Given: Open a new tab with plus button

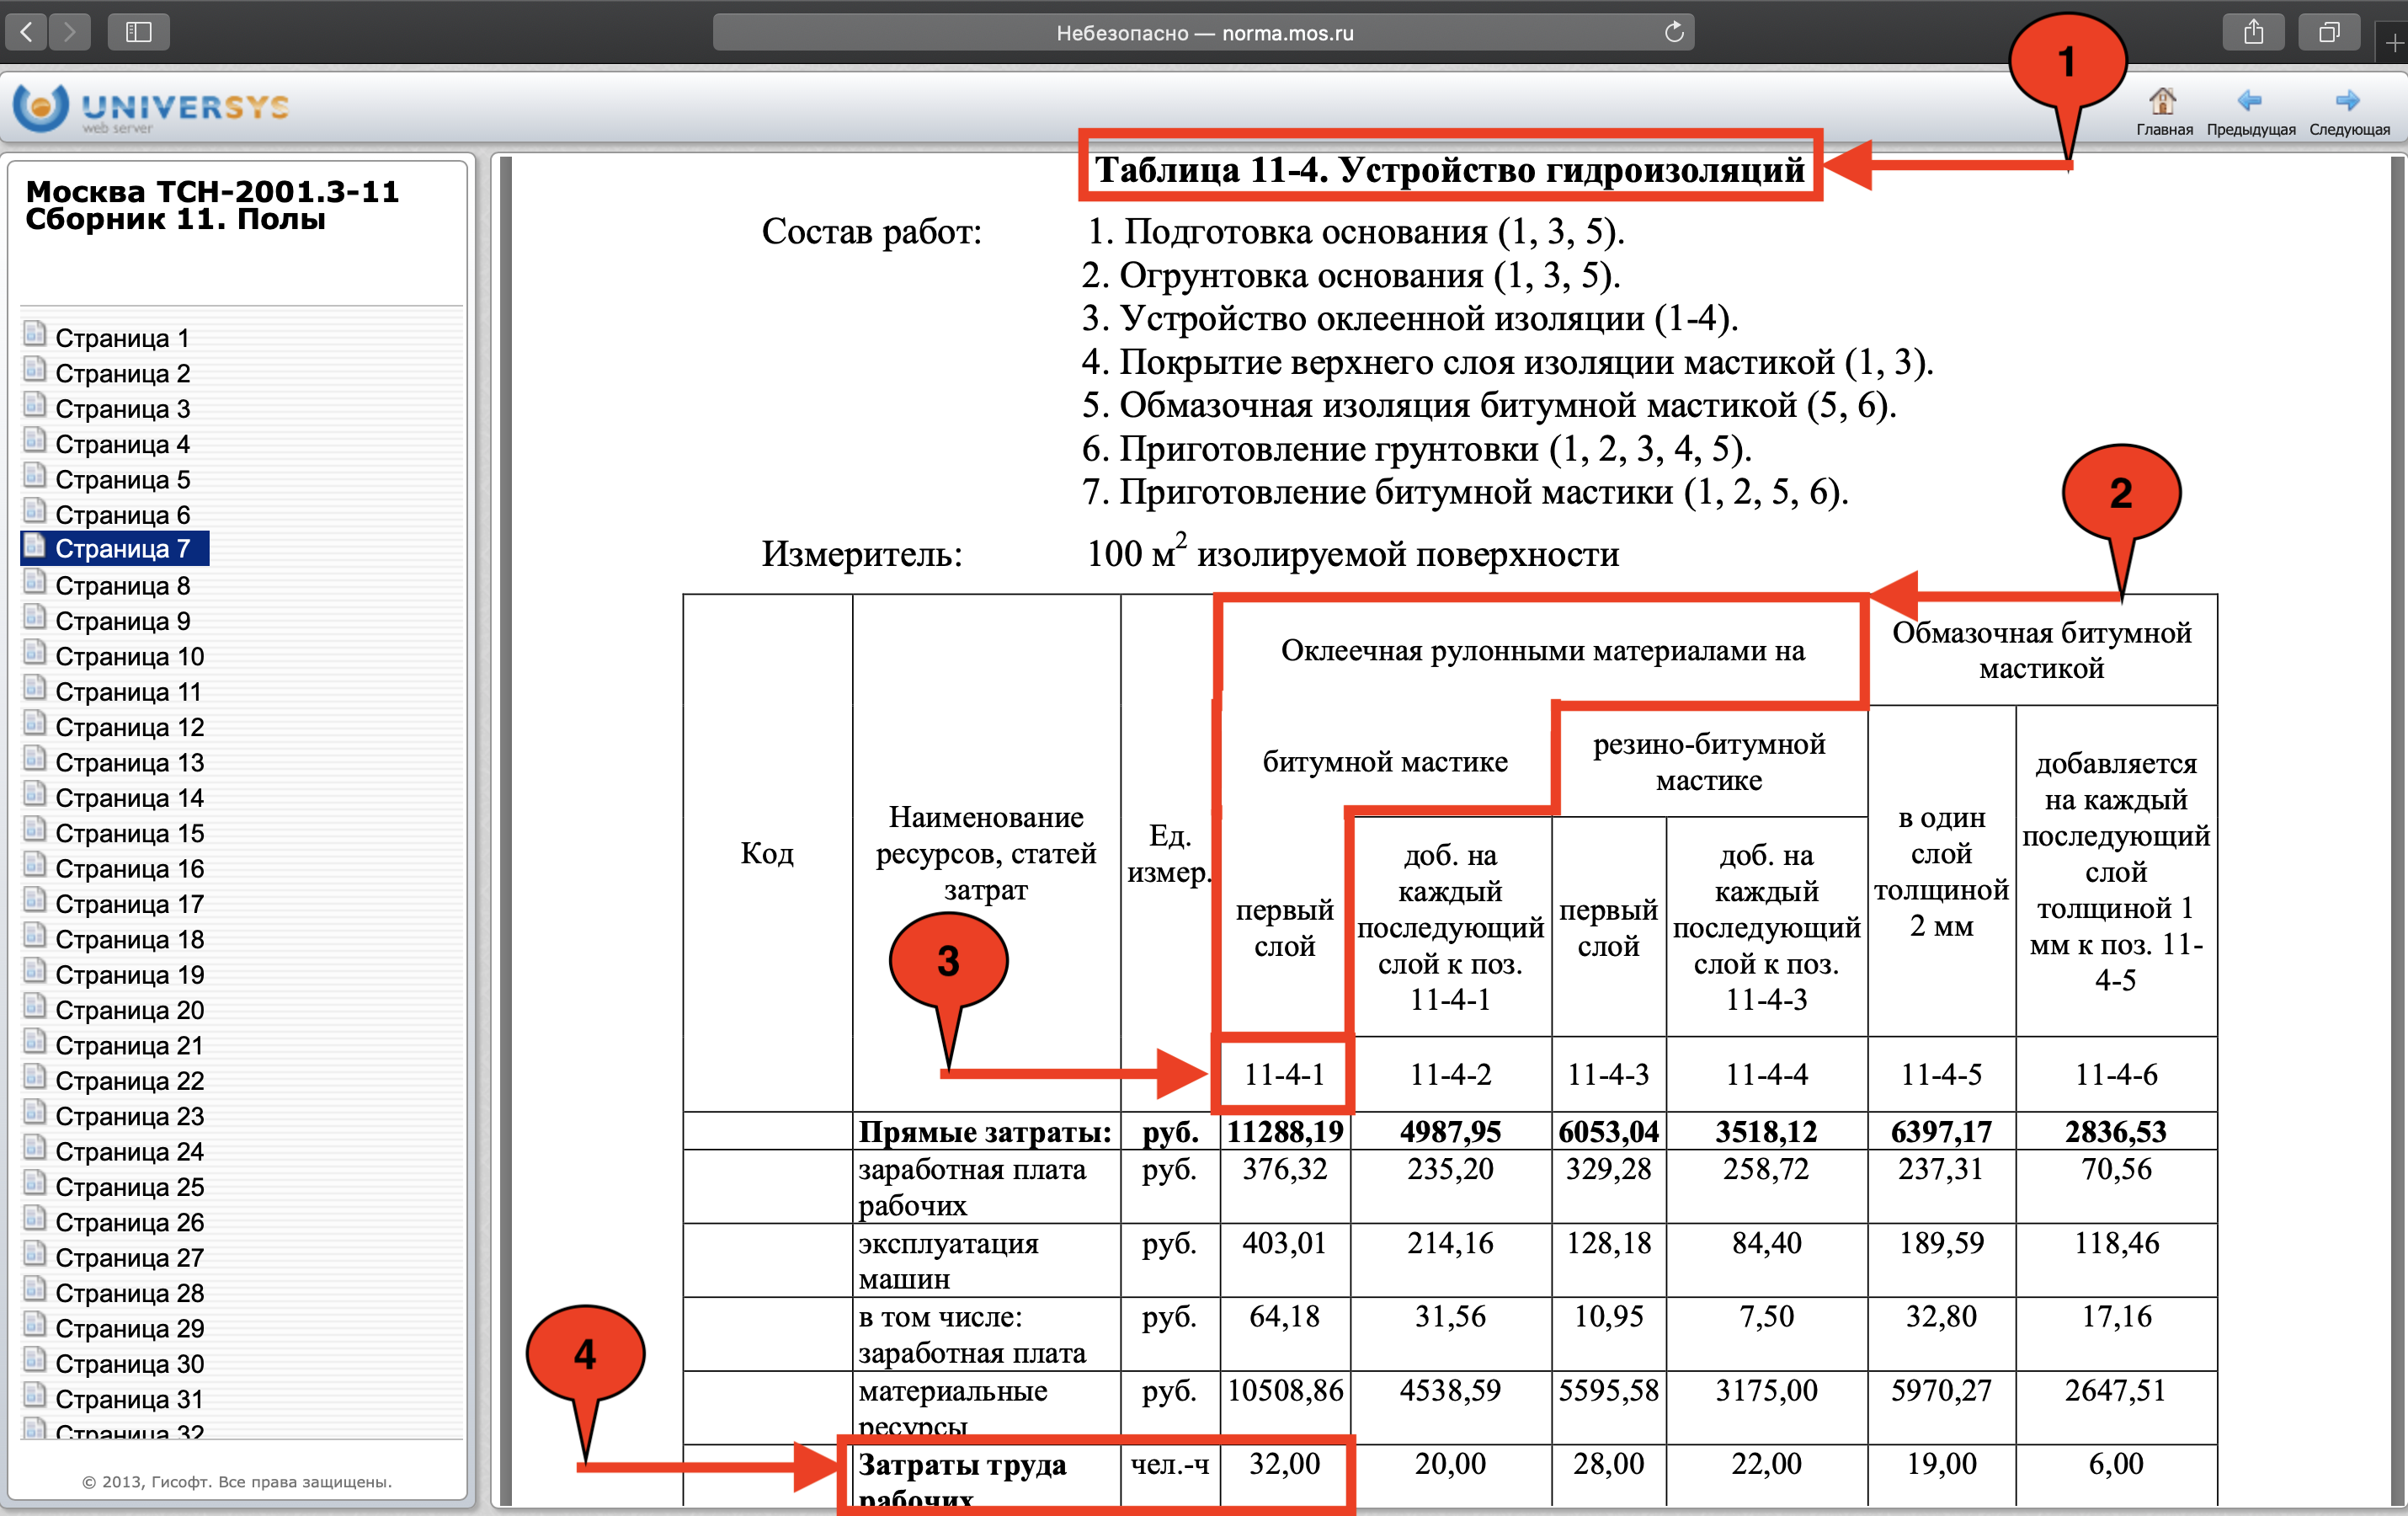Looking at the screenshot, I should pyautogui.click(x=2393, y=43).
